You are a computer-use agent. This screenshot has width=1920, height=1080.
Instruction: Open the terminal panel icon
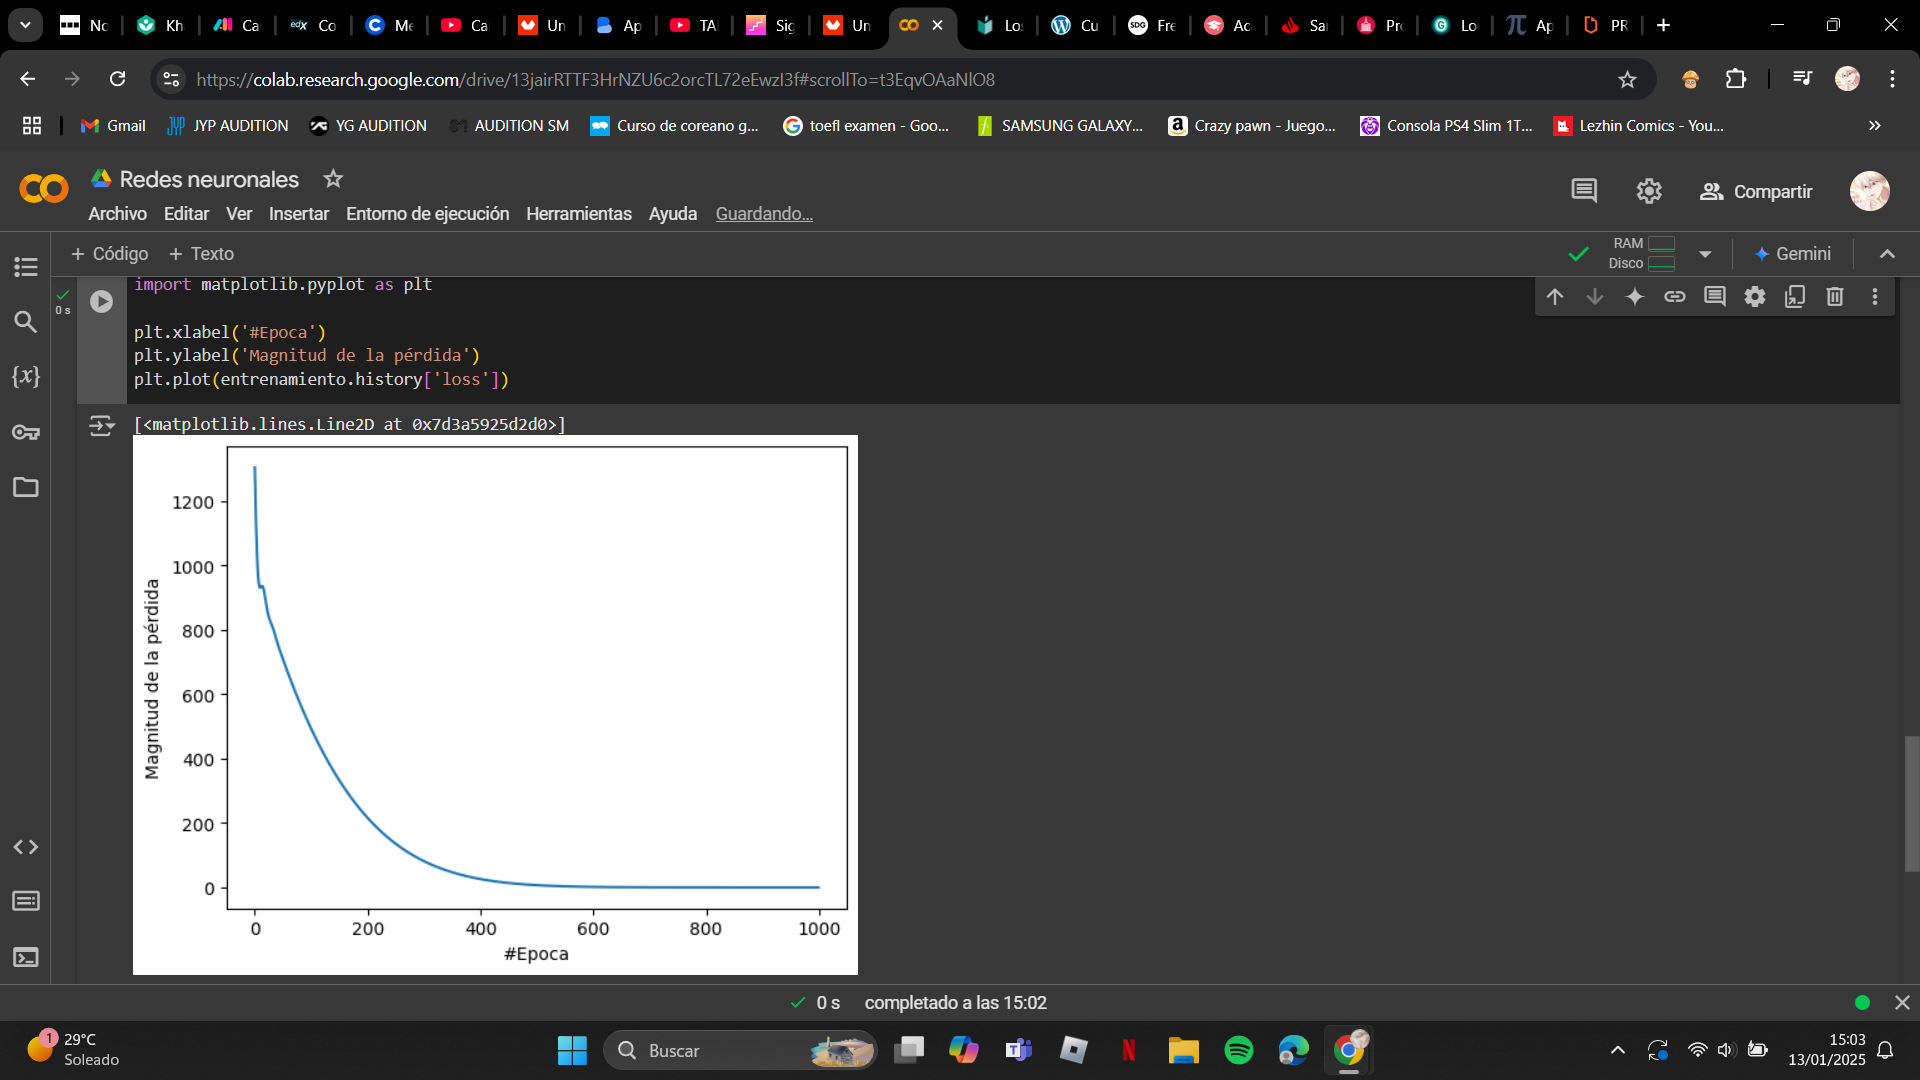[26, 957]
